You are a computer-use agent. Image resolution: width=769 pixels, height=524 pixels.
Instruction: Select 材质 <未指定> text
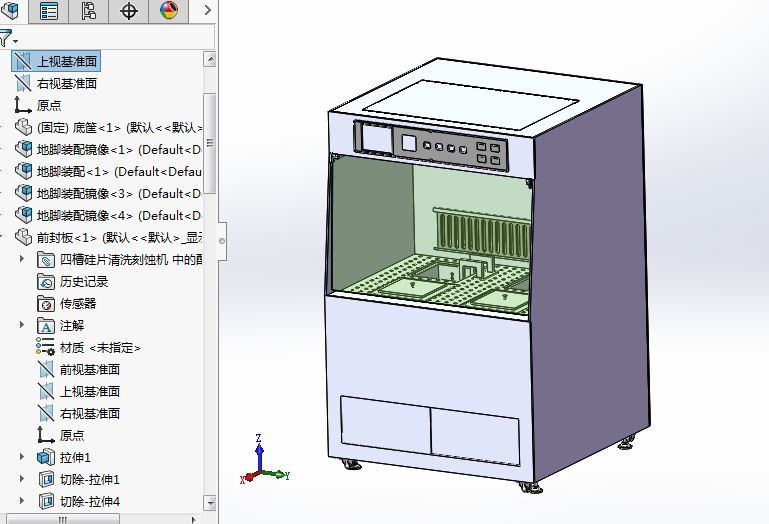click(101, 348)
